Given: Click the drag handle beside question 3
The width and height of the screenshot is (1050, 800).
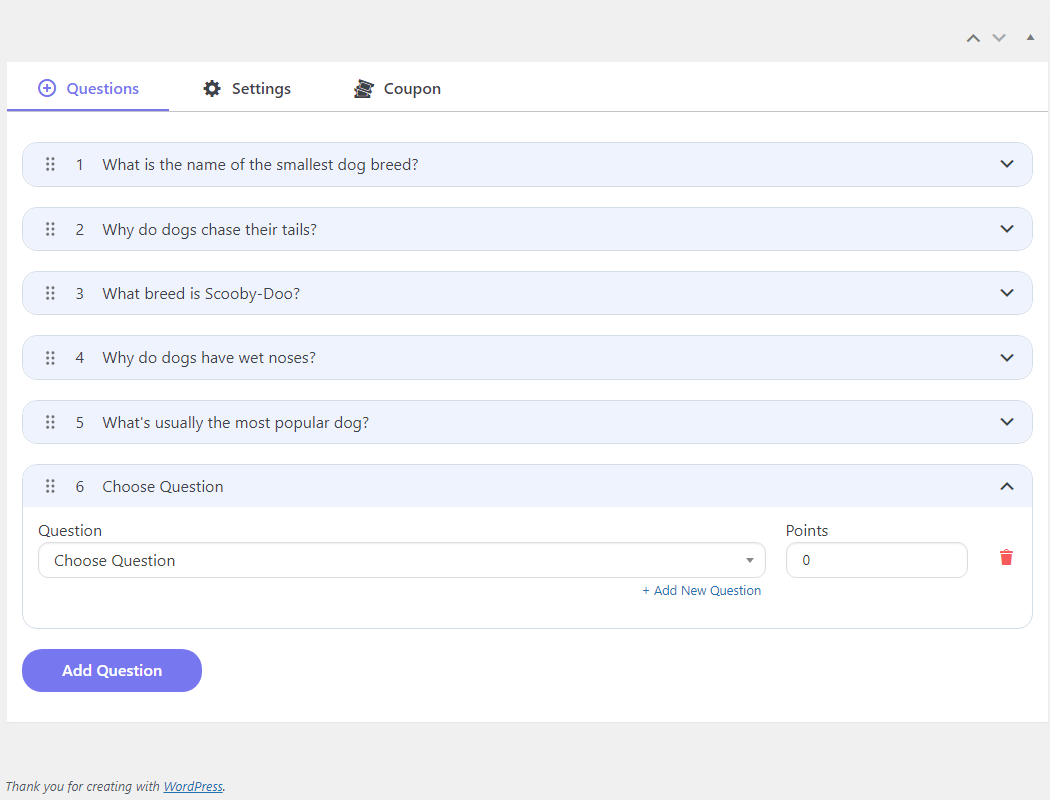Looking at the screenshot, I should [x=50, y=293].
